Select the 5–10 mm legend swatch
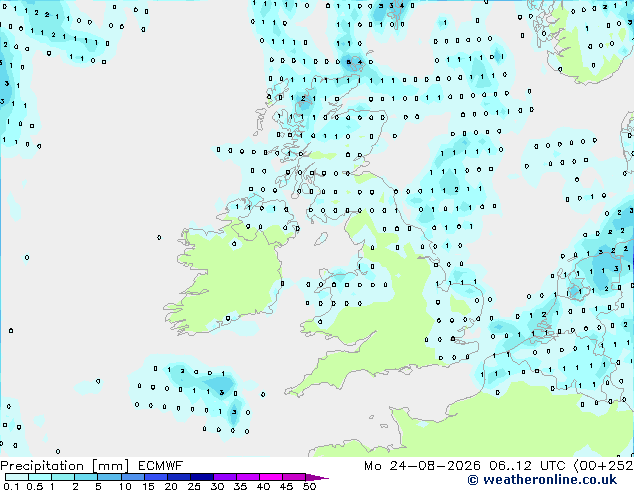Image resolution: width=634 pixels, height=490 pixels. [109, 477]
